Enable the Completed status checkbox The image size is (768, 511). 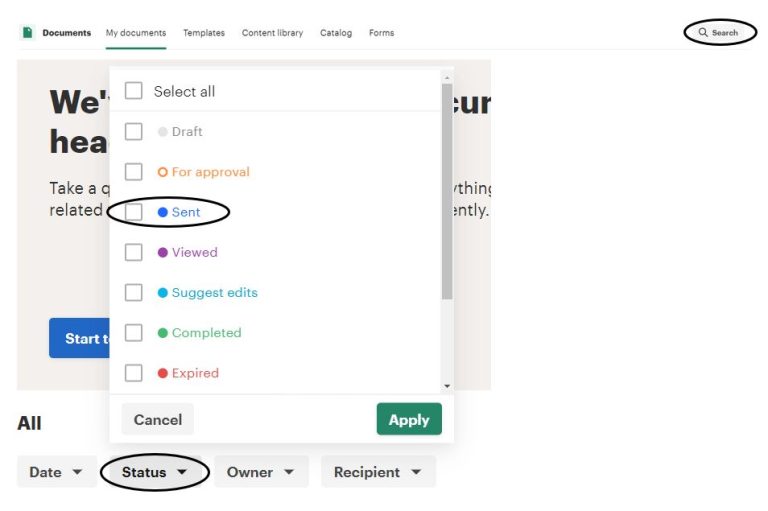(134, 333)
